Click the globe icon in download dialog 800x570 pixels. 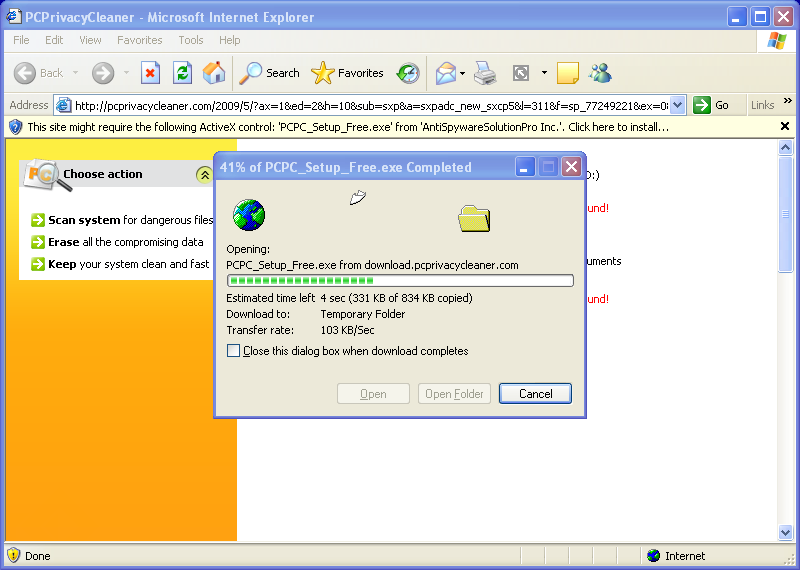(249, 215)
